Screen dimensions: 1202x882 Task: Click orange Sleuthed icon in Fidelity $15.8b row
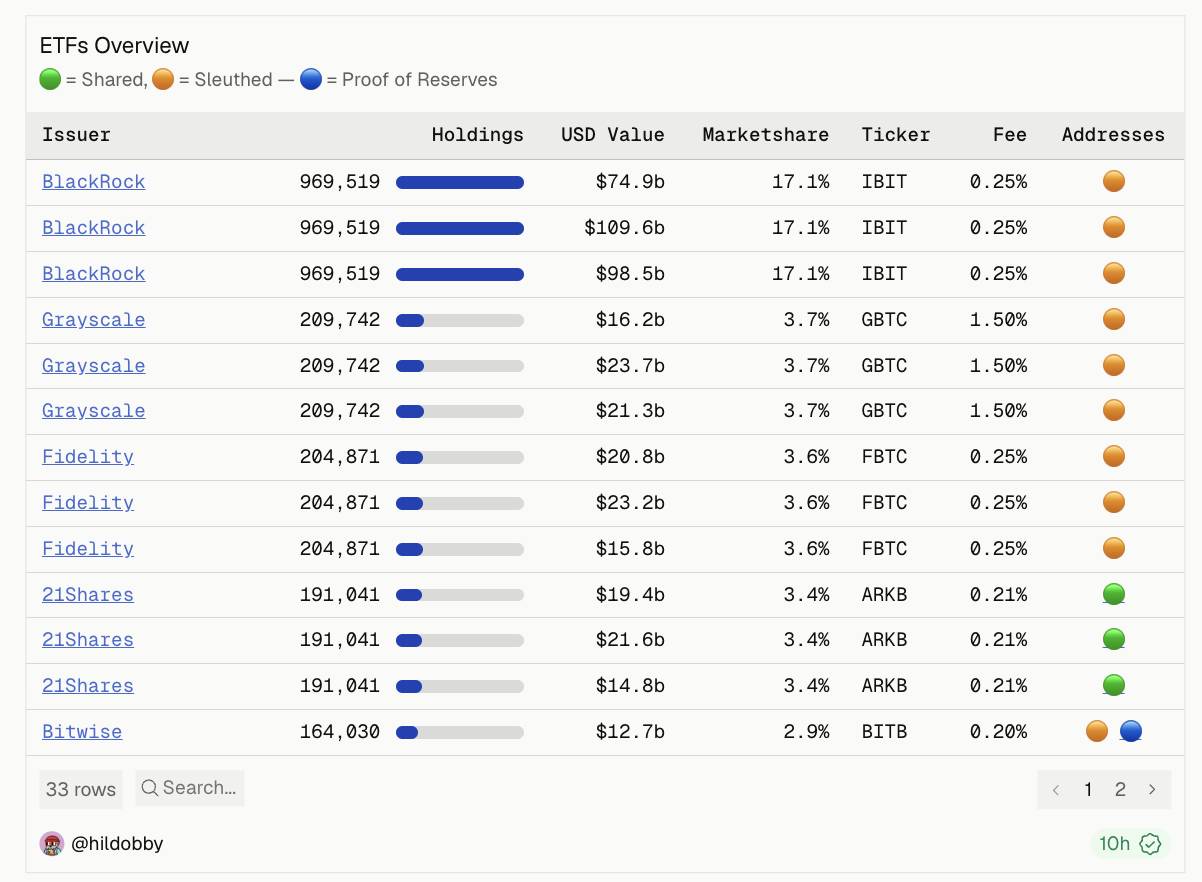click(1113, 548)
